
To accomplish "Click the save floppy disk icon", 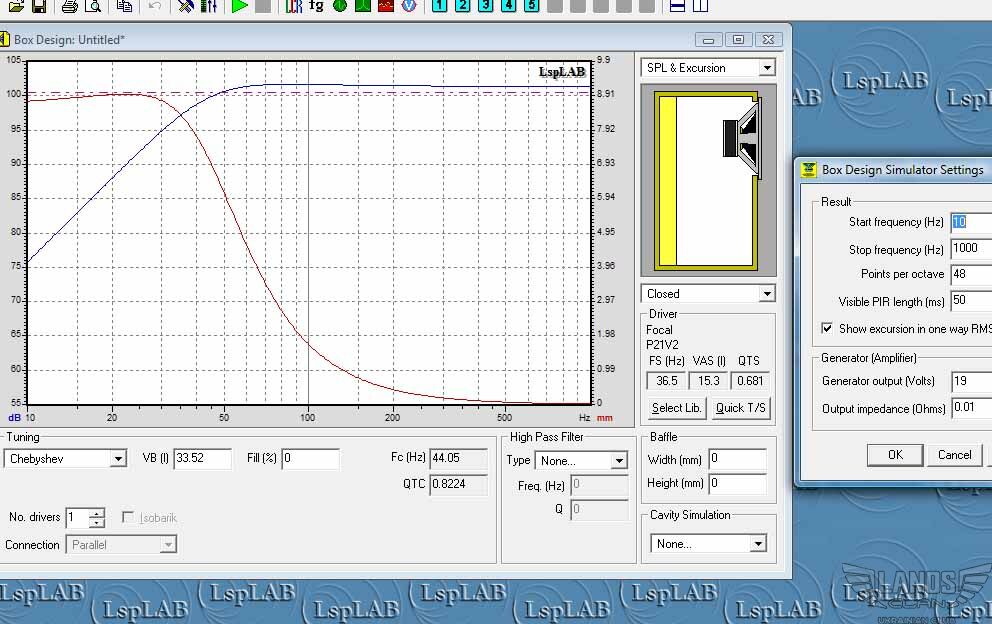I will (39, 6).
